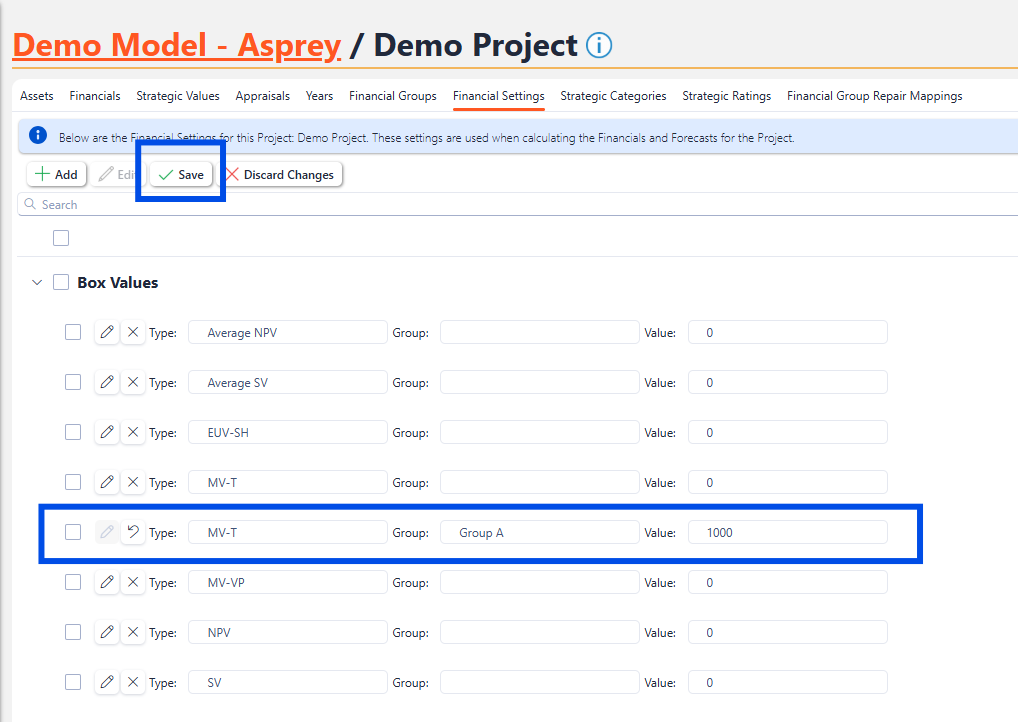Toggle the Box Values group checkbox
Viewport: 1018px width, 722px height.
pyautogui.click(x=61, y=283)
